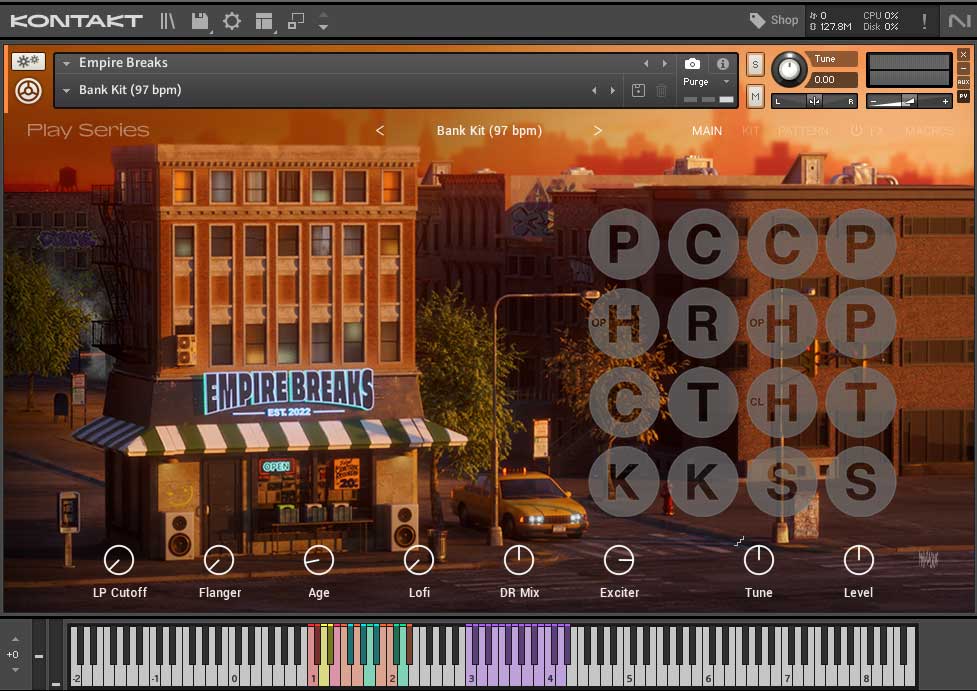Shift keyboard octave down with the arrow
This screenshot has width=977, height=691.
pos(15,670)
